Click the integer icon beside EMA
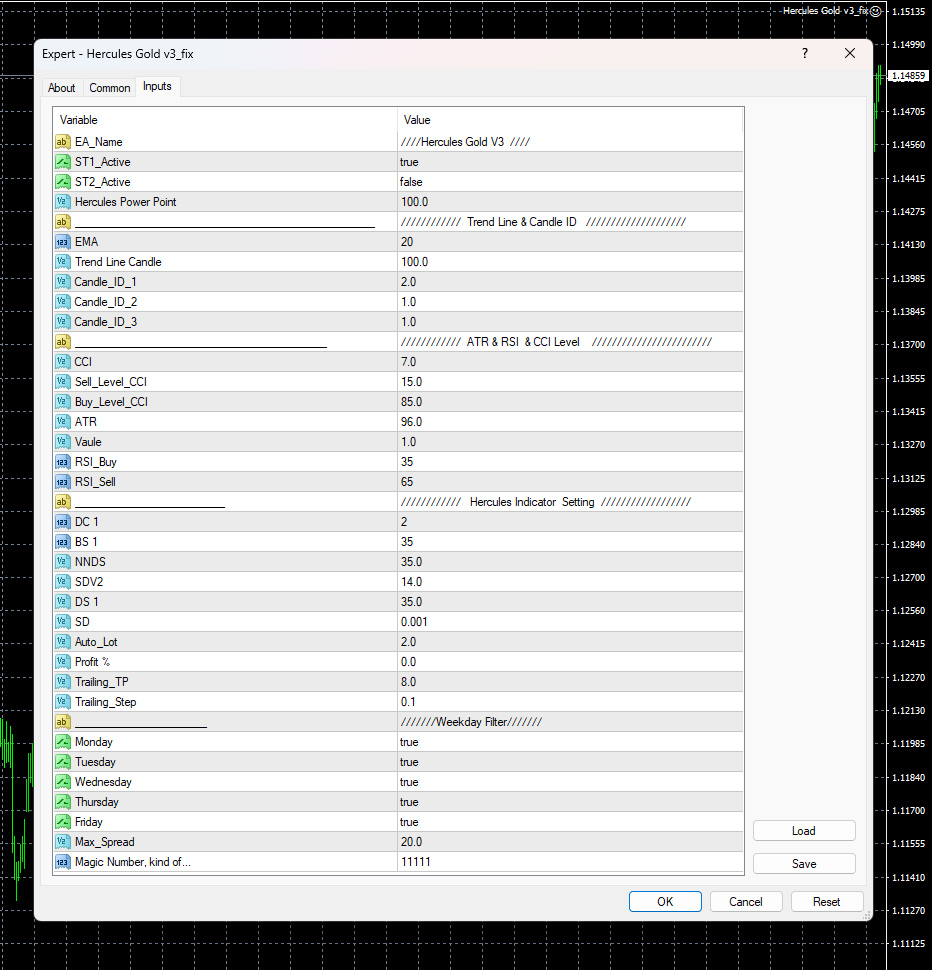The width and height of the screenshot is (932, 970). (x=62, y=242)
